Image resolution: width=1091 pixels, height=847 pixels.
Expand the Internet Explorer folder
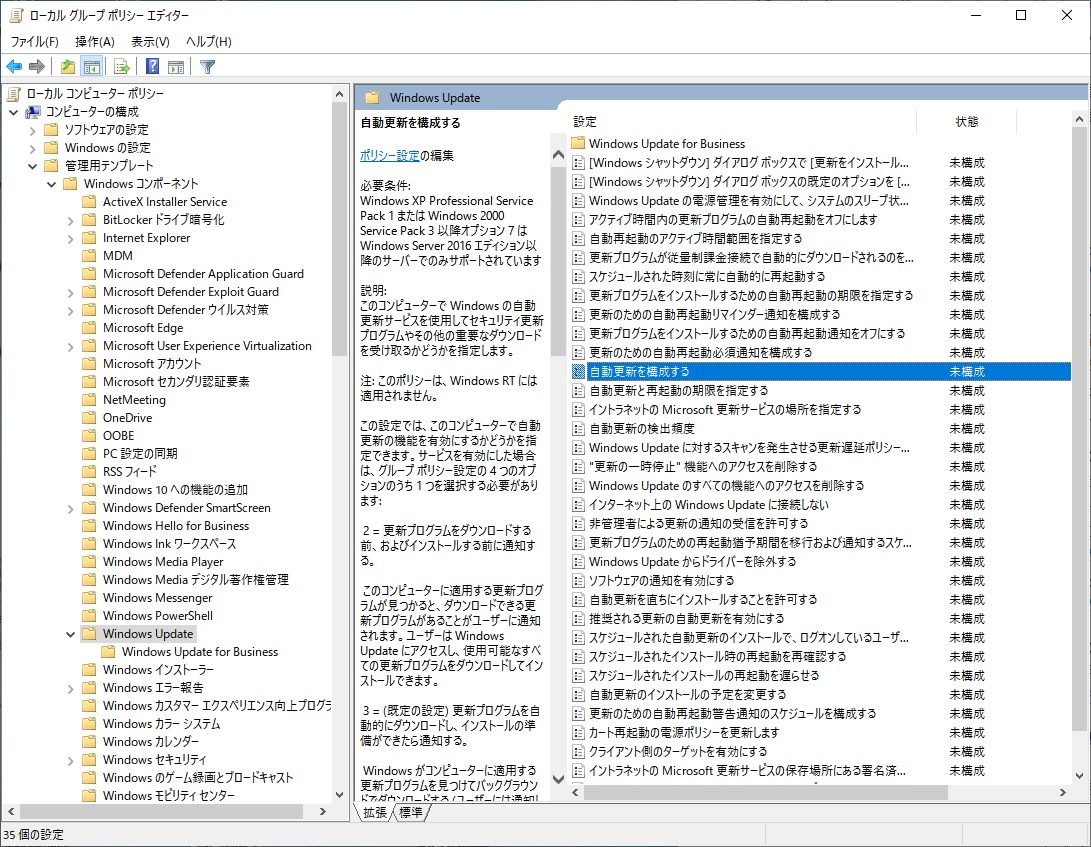70,238
